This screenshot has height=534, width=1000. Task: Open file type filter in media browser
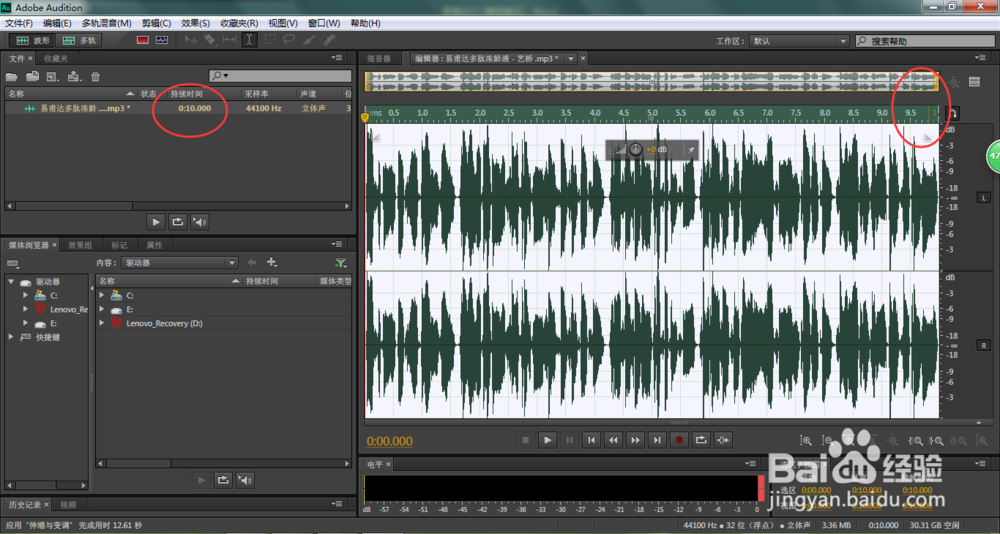pyautogui.click(x=341, y=262)
